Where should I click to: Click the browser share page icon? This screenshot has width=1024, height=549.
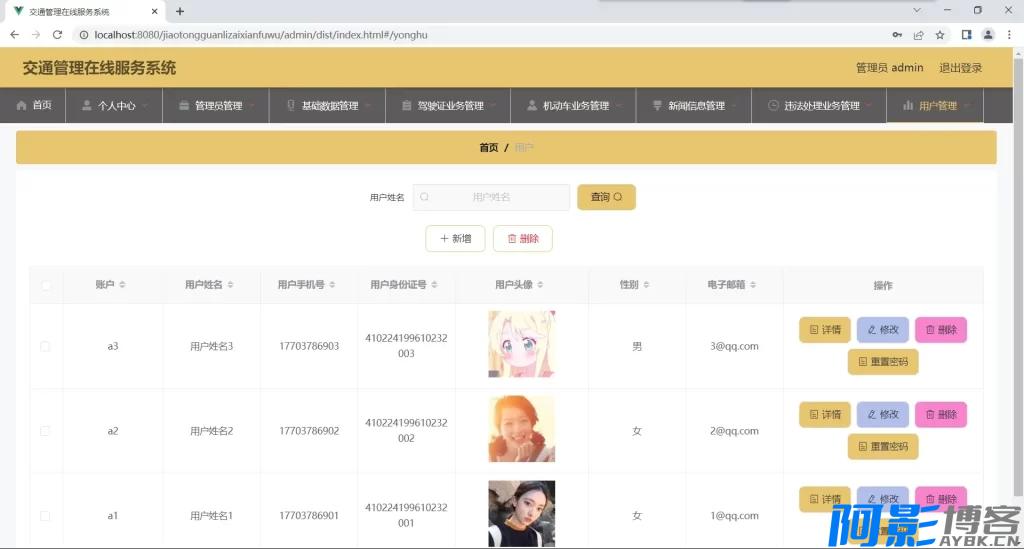pos(918,34)
